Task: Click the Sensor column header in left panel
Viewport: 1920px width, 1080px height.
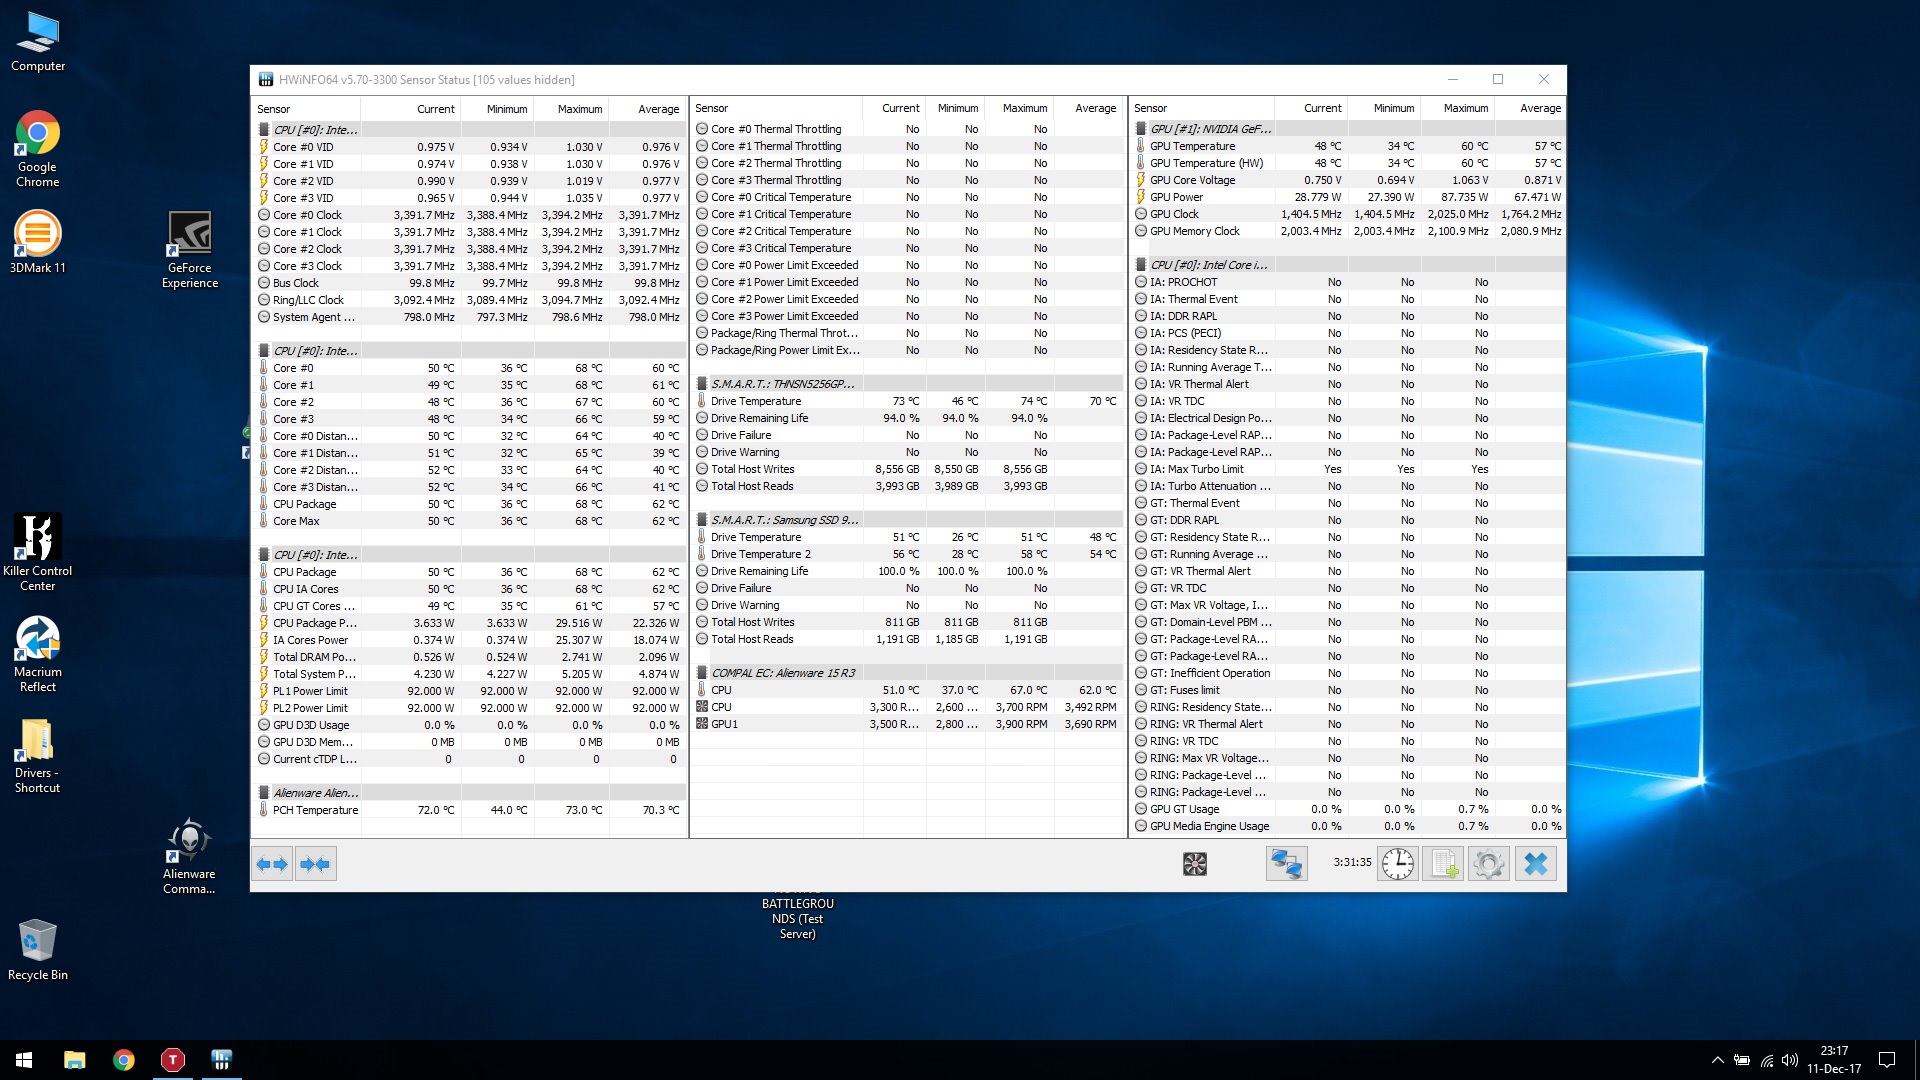Action: (x=306, y=109)
